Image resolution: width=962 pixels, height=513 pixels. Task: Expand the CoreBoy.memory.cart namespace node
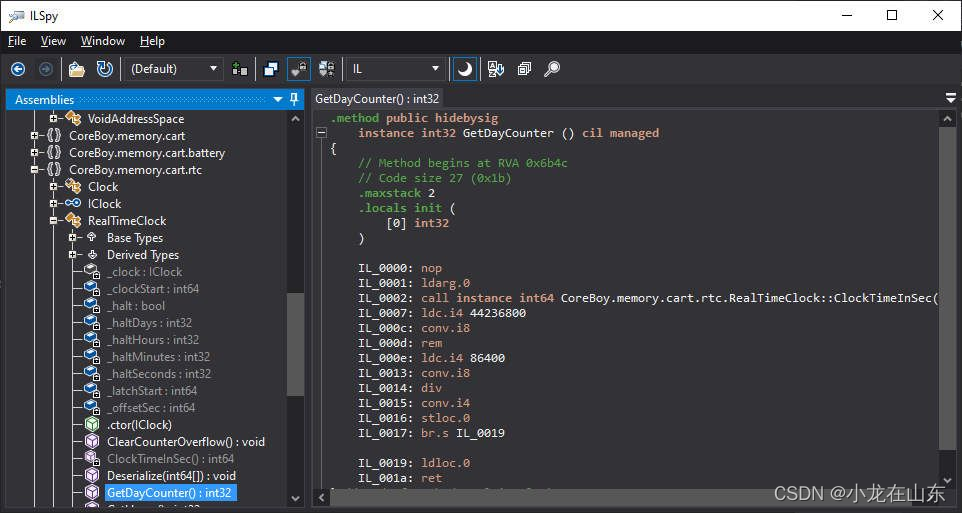click(x=34, y=136)
